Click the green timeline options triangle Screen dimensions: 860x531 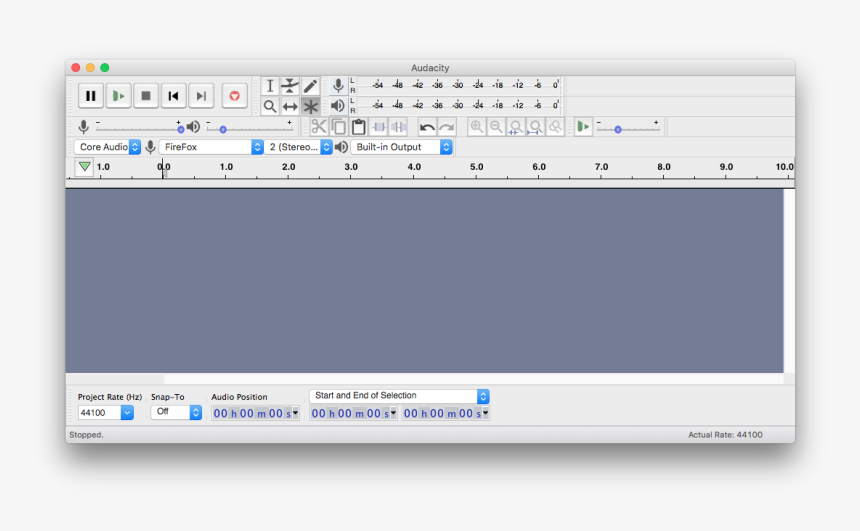click(84, 167)
